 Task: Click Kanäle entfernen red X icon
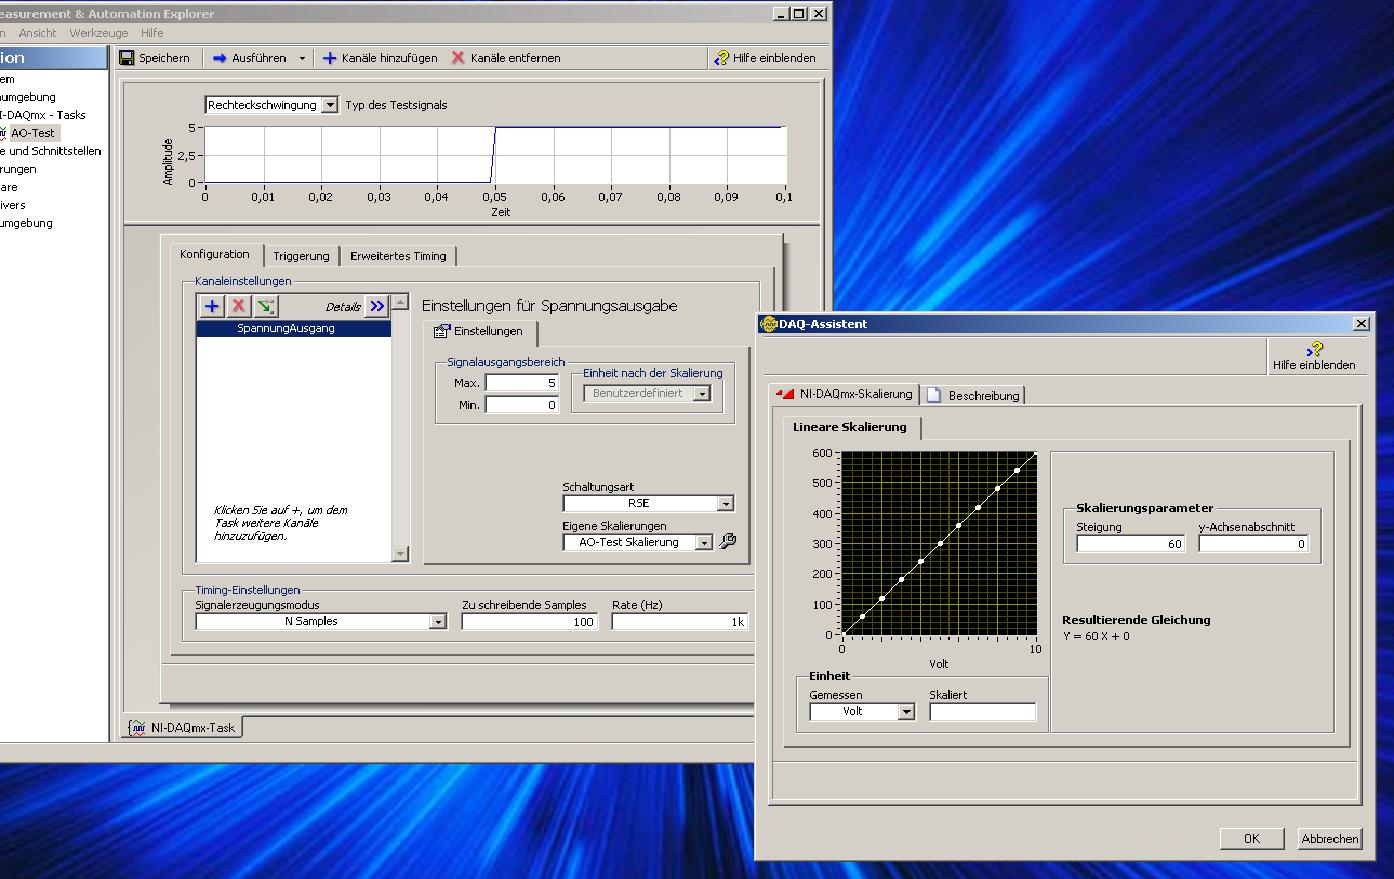point(458,58)
